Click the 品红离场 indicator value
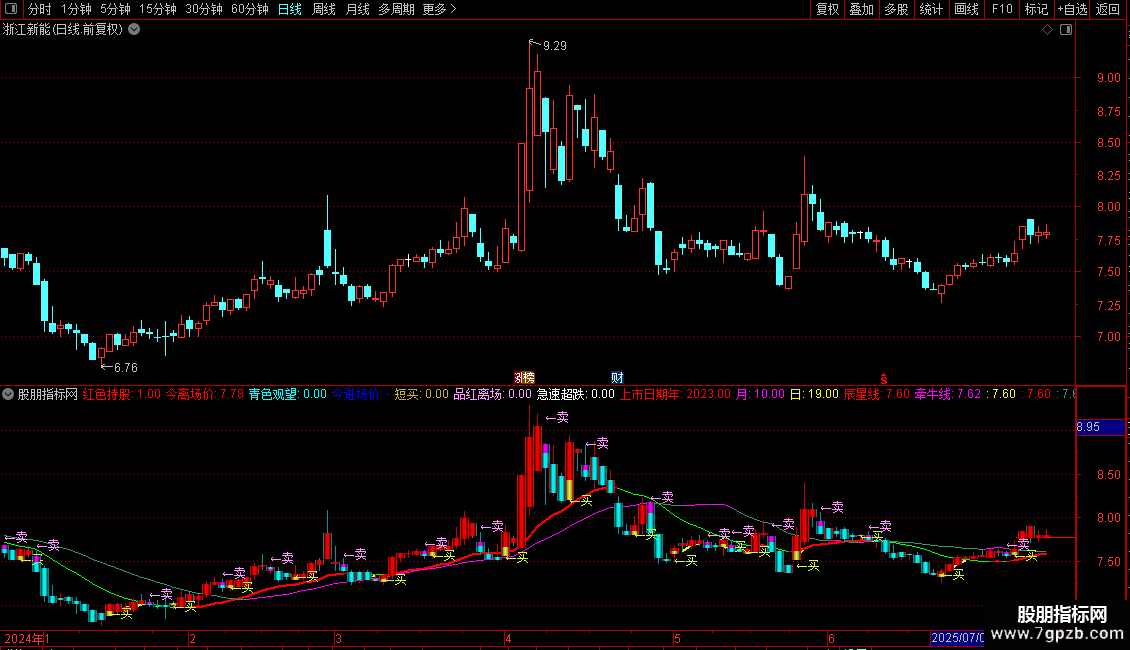Viewport: 1130px width, 650px height. point(492,394)
